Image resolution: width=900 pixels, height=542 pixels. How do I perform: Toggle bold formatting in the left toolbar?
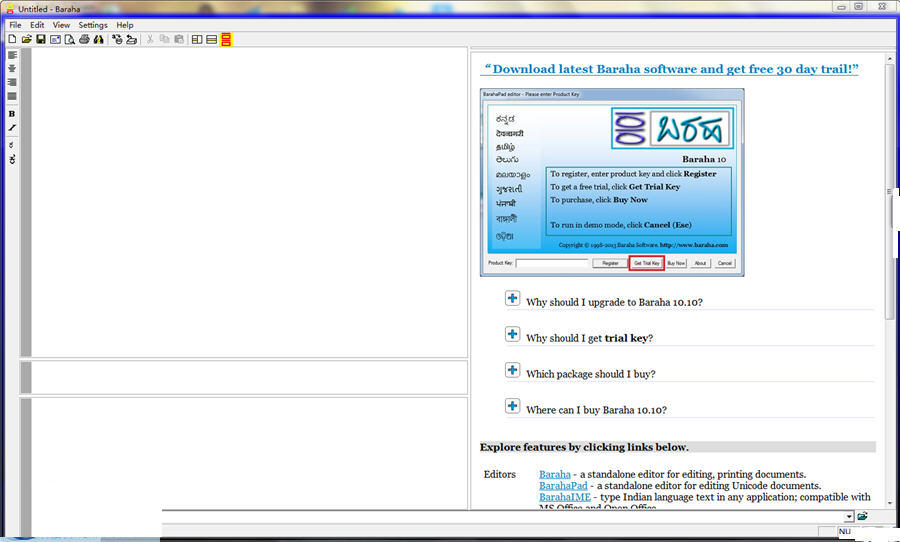pyautogui.click(x=12, y=114)
